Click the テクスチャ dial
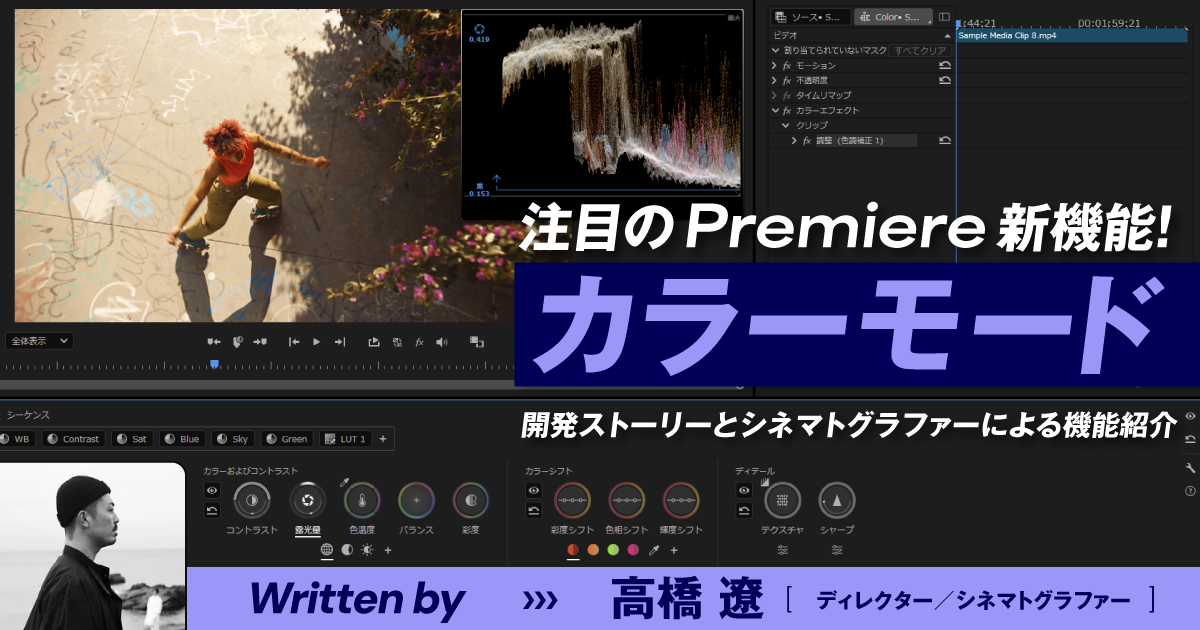The width and height of the screenshot is (1200, 630). pos(782,500)
